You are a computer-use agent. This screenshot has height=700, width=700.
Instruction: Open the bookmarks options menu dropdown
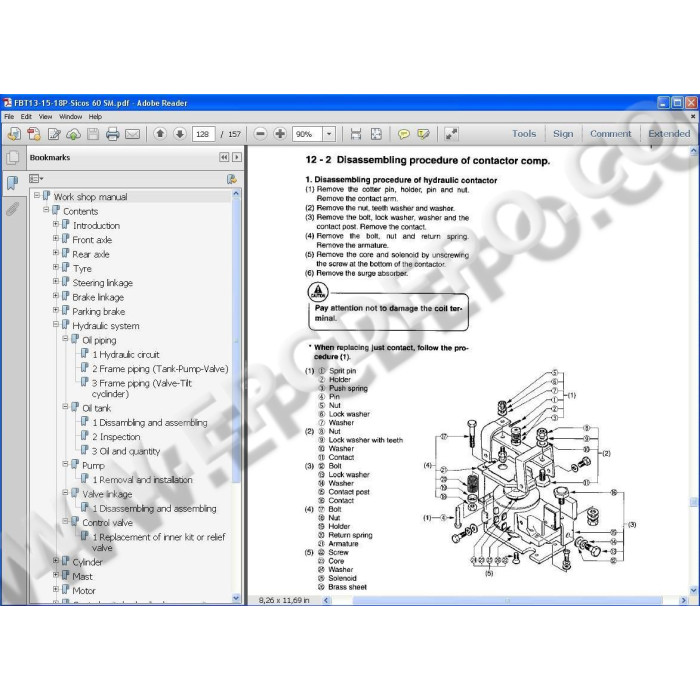point(36,179)
